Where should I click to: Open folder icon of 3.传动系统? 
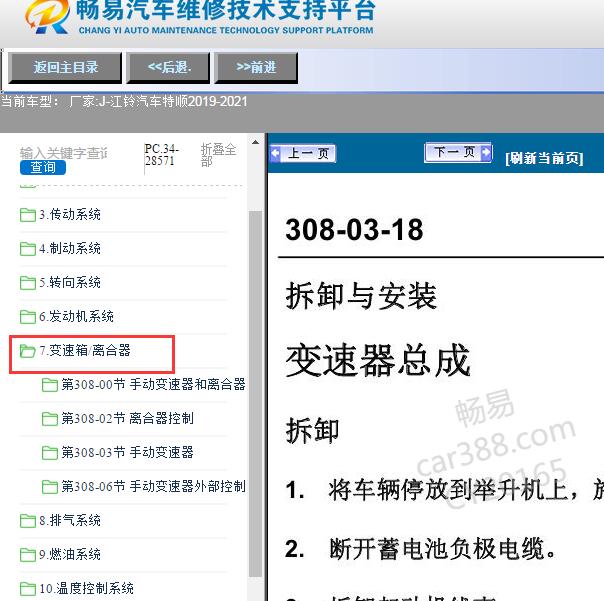pyautogui.click(x=28, y=215)
